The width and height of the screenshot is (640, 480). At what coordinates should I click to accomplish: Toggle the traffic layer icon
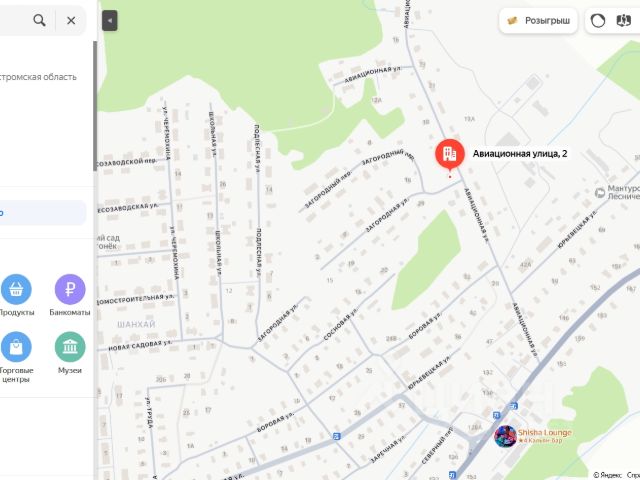(x=598, y=21)
